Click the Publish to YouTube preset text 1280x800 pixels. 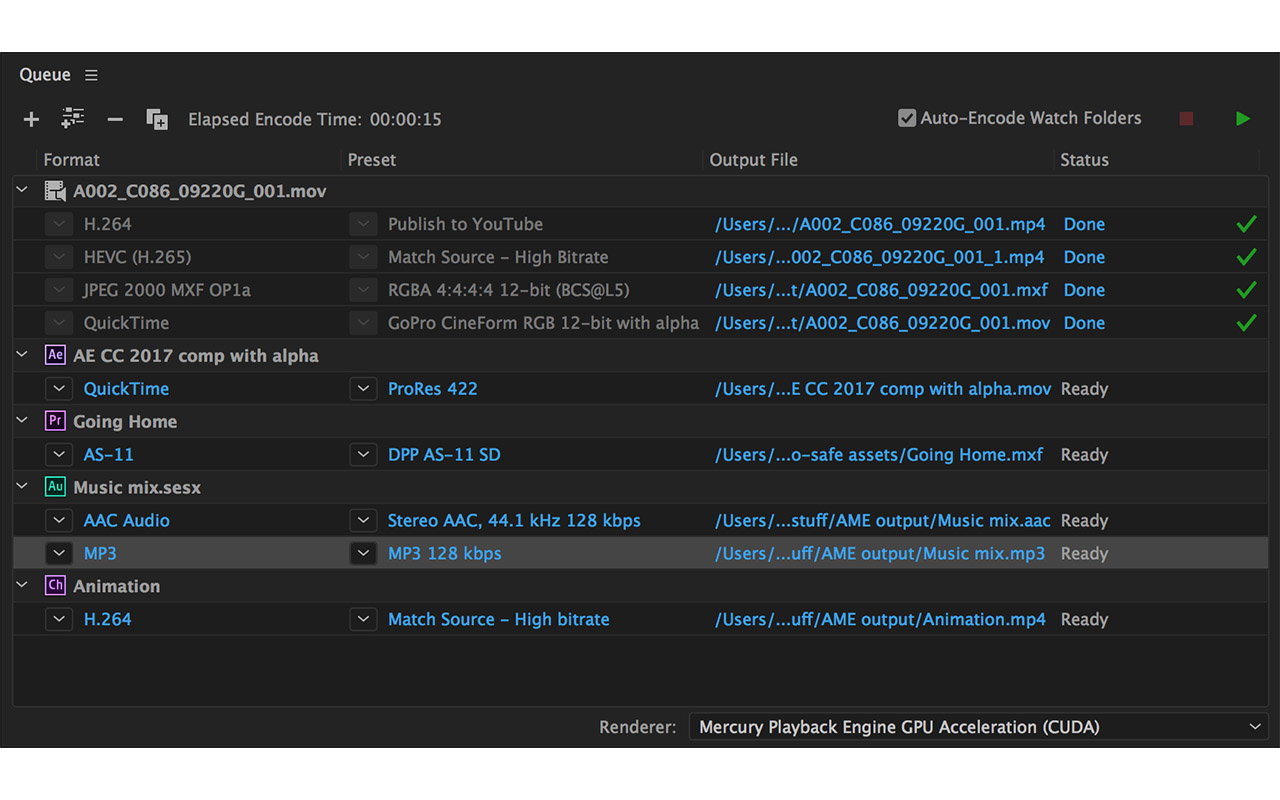pyautogui.click(x=466, y=224)
